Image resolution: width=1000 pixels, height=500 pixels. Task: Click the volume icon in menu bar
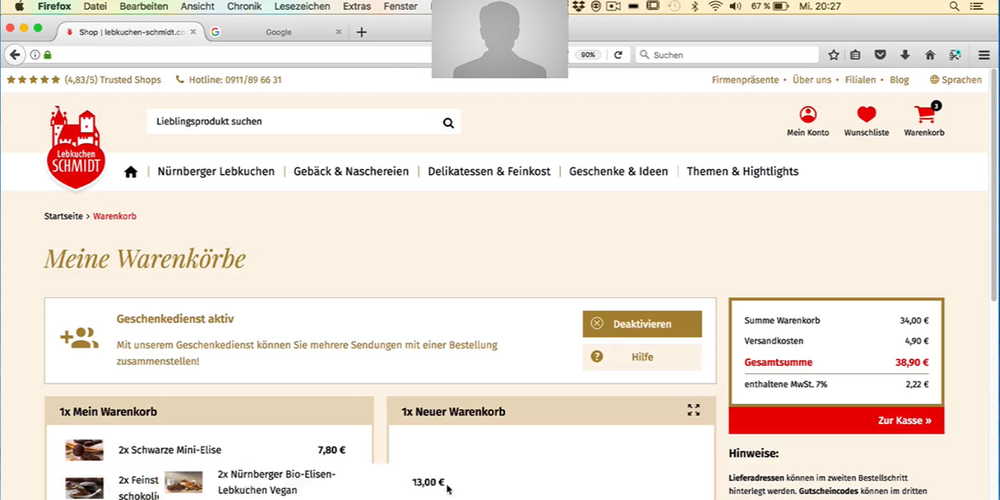(x=735, y=6)
